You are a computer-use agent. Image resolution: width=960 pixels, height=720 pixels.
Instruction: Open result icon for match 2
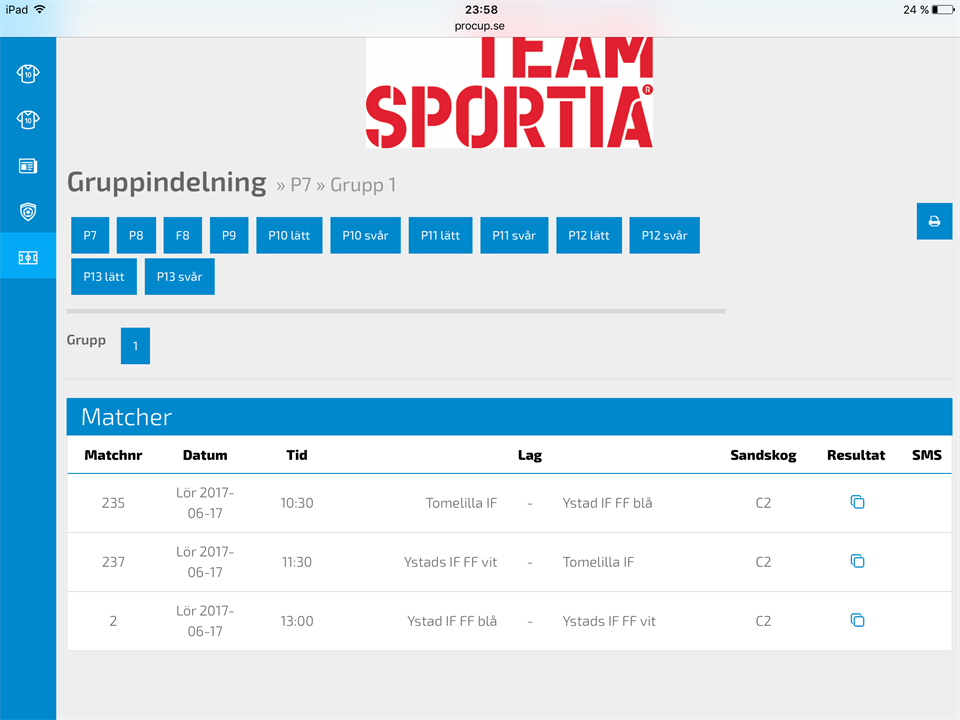point(857,620)
